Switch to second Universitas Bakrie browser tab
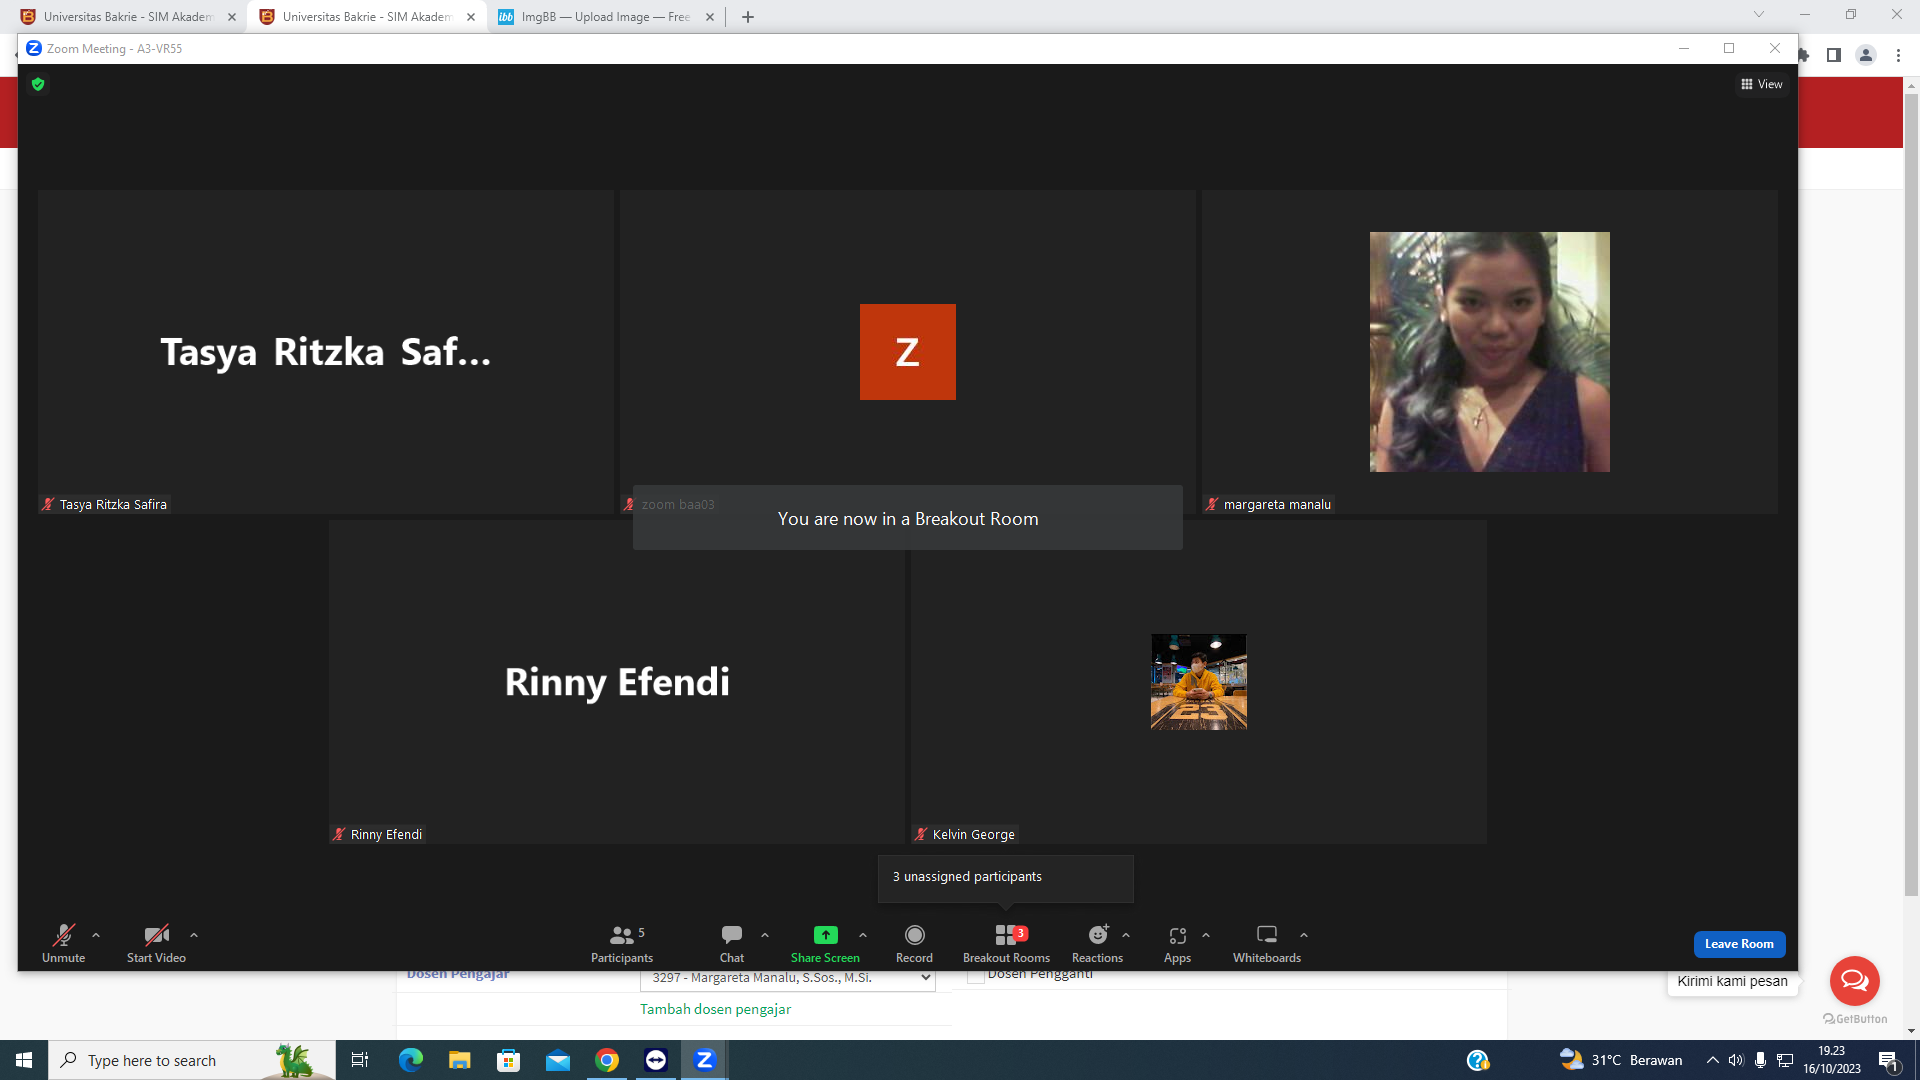The height and width of the screenshot is (1080, 1920). 367,17
